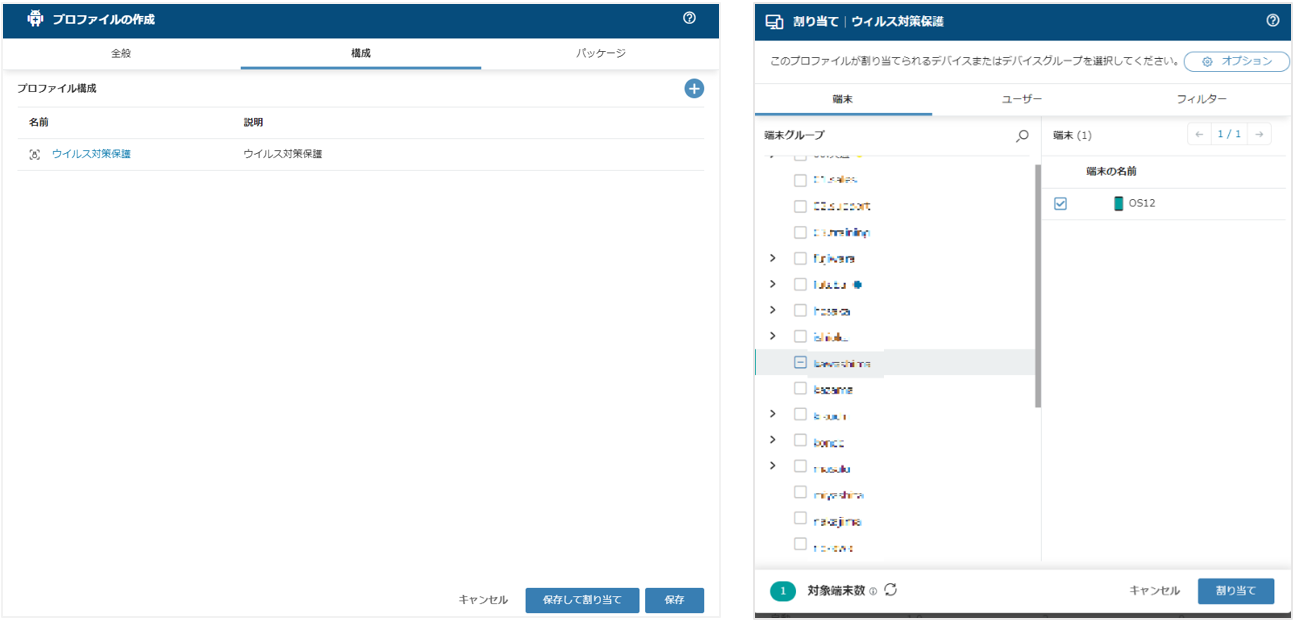Check the fujiwara group checkbox
The image size is (1293, 620).
click(x=800, y=258)
